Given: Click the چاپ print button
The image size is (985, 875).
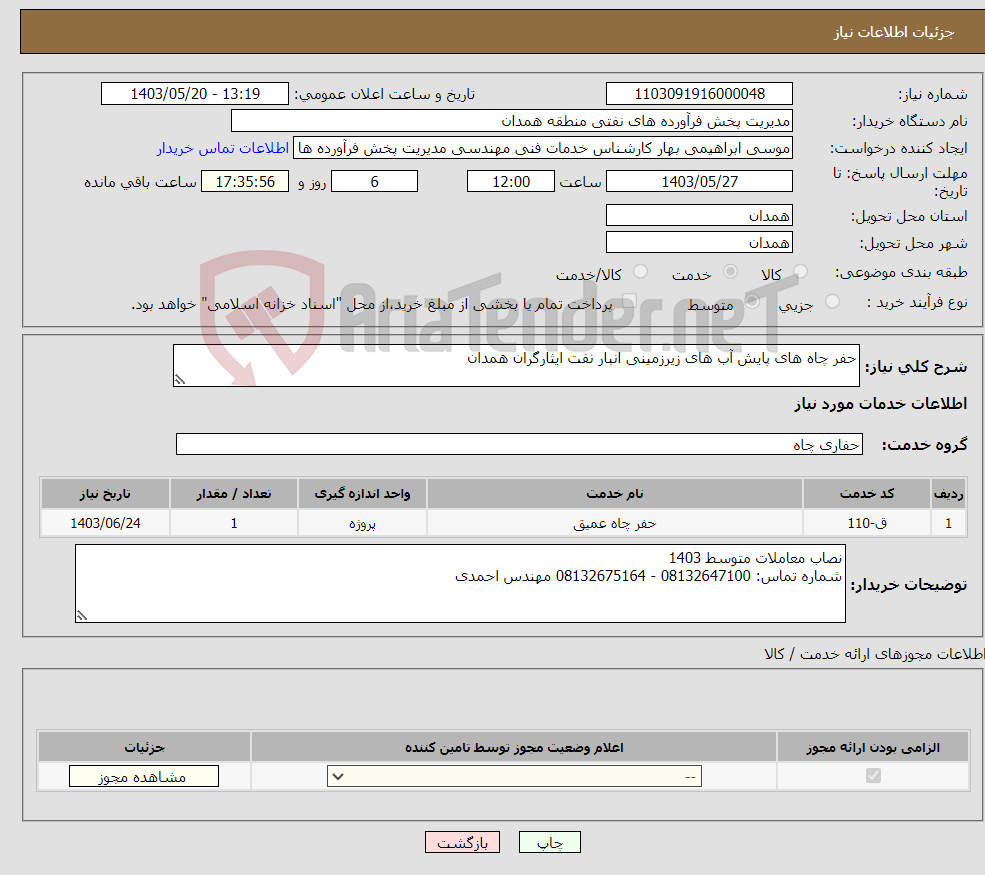Looking at the screenshot, I should (550, 842).
